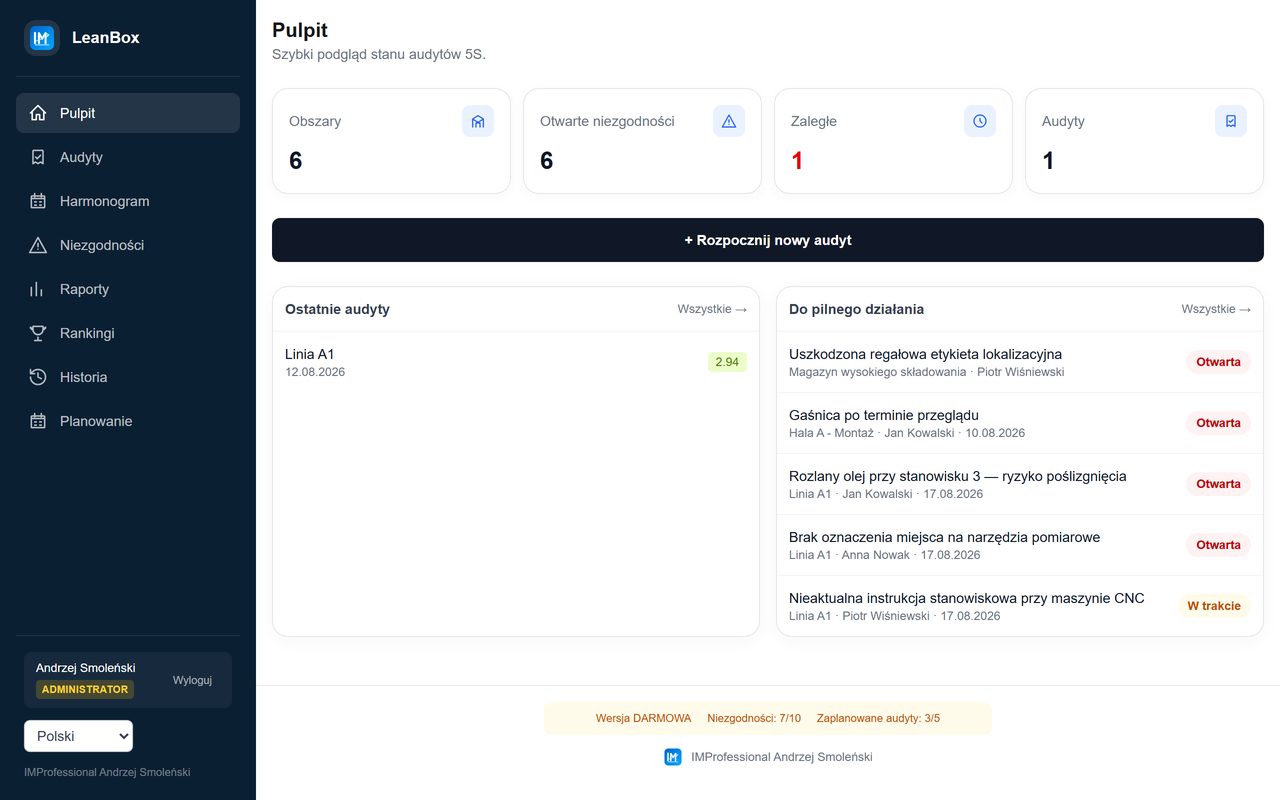Click the checklist icon beside Audyty menu
The width and height of the screenshot is (1280, 800).
pos(38,157)
